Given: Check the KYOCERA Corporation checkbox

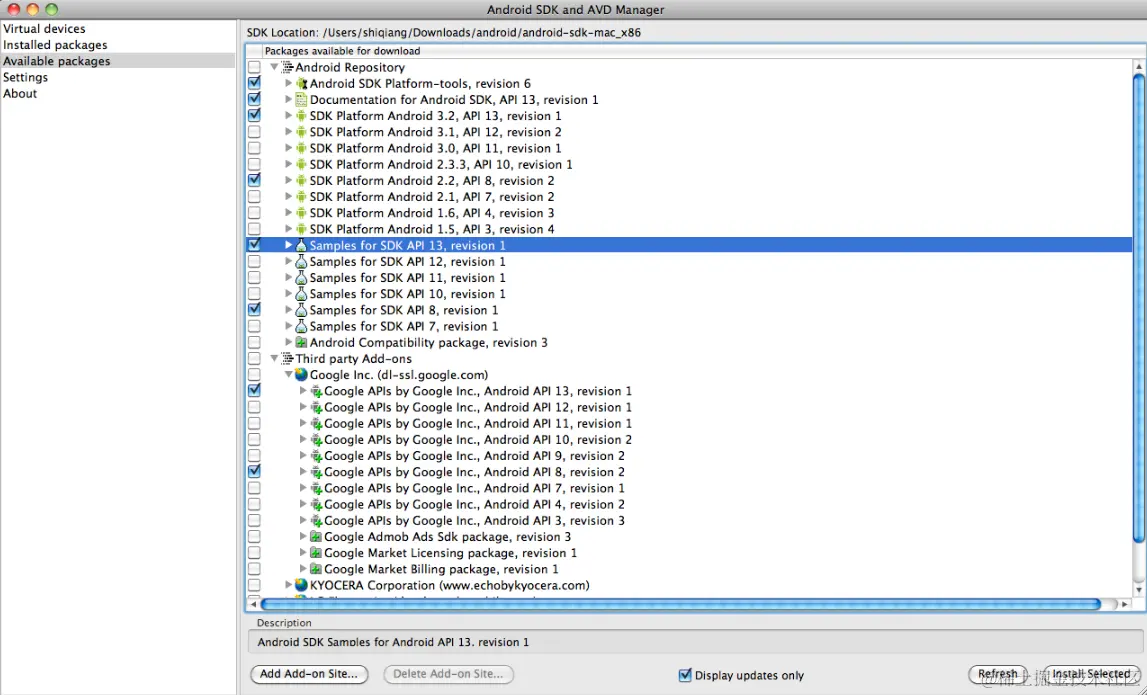Looking at the screenshot, I should click(x=254, y=585).
